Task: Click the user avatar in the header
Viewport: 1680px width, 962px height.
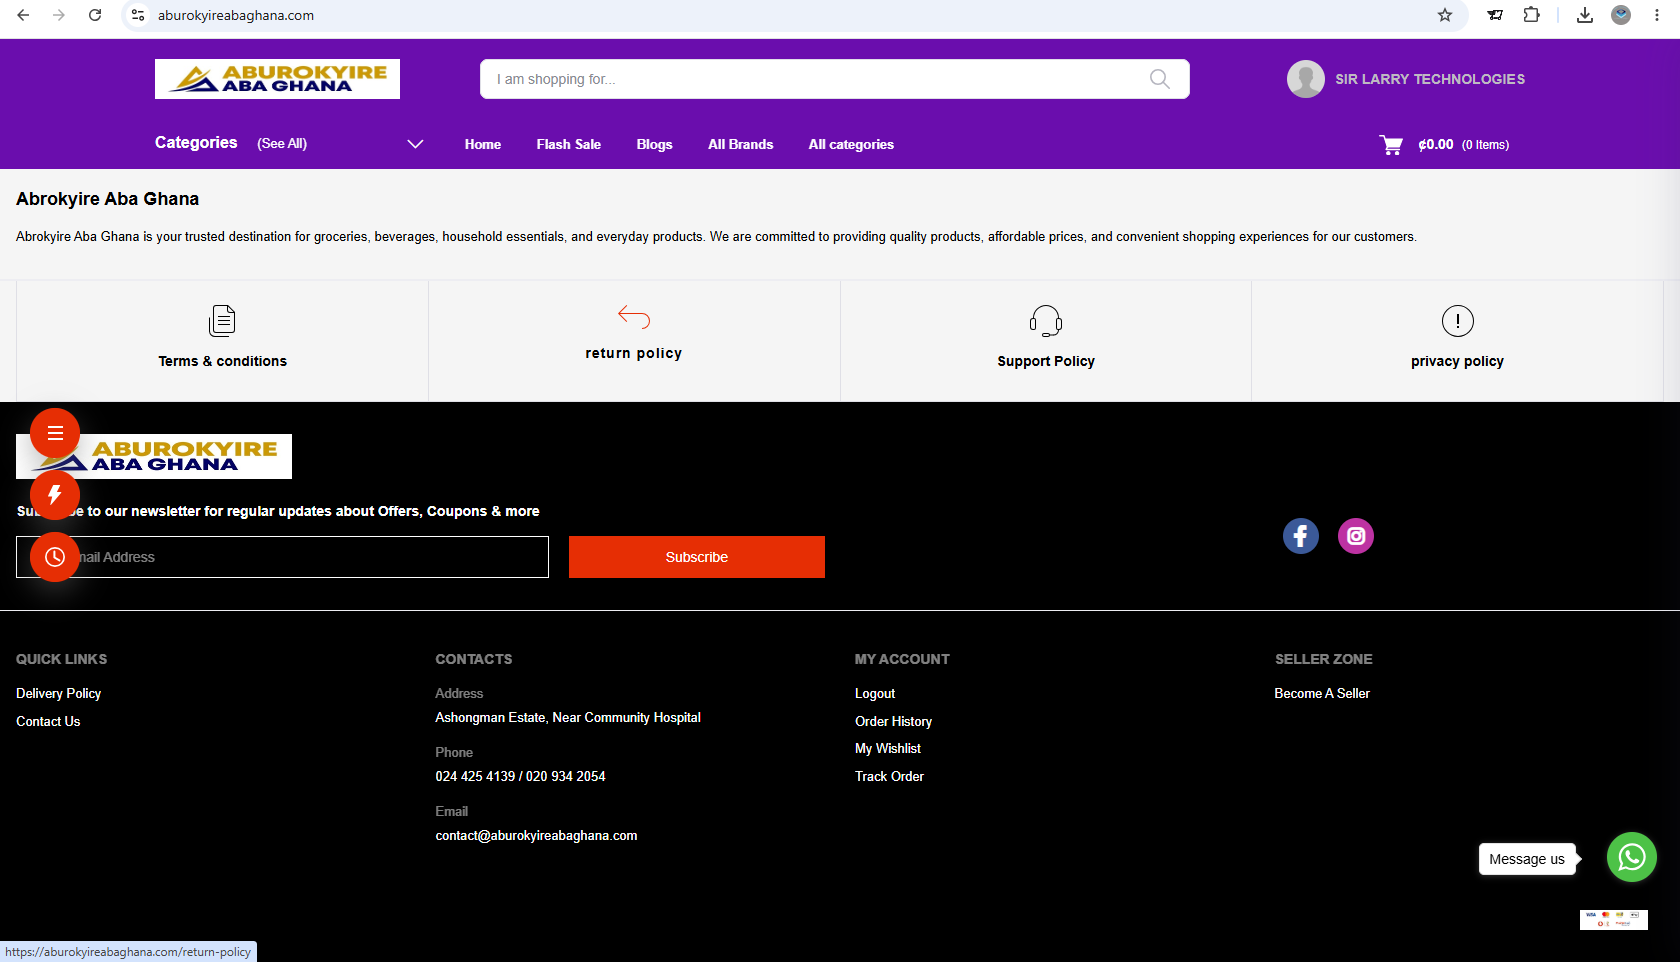Action: [1306, 79]
